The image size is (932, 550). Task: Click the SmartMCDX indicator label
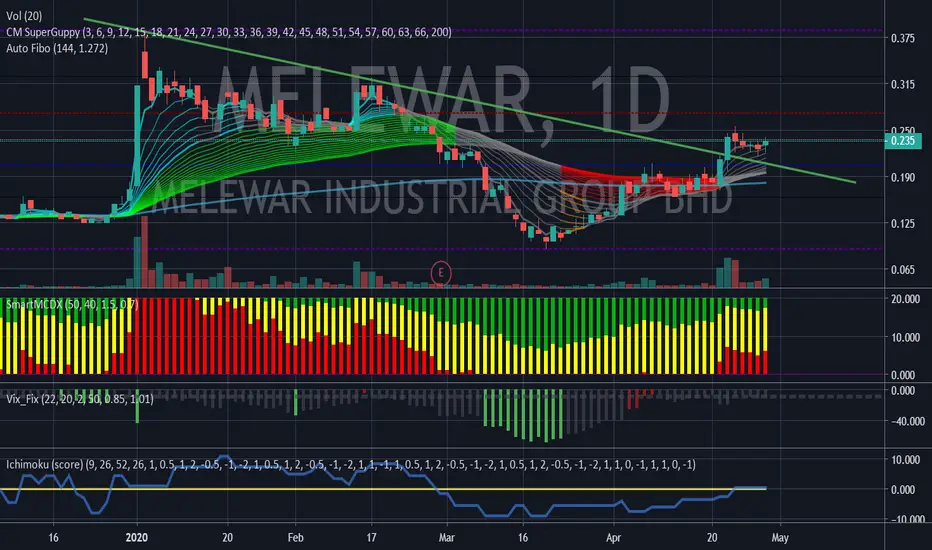click(x=73, y=304)
